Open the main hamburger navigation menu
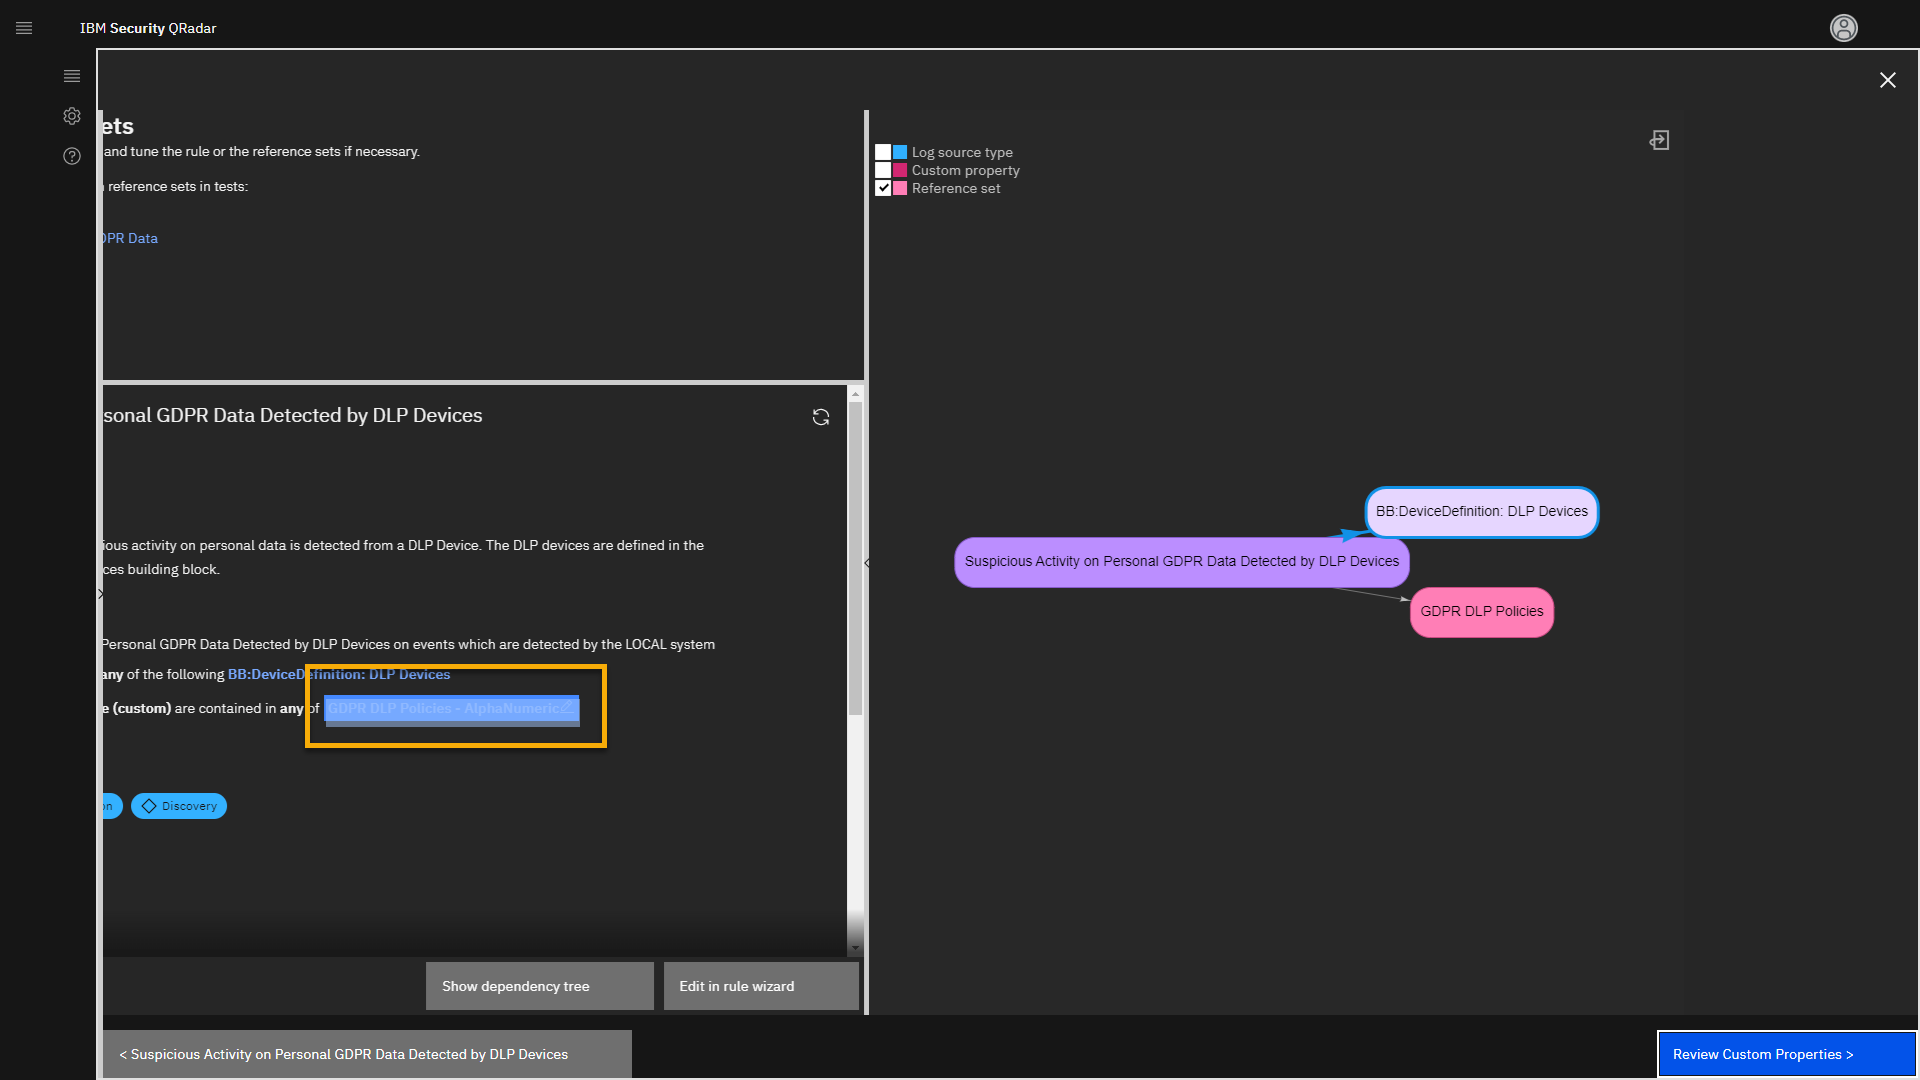The image size is (1920, 1080). click(x=24, y=28)
